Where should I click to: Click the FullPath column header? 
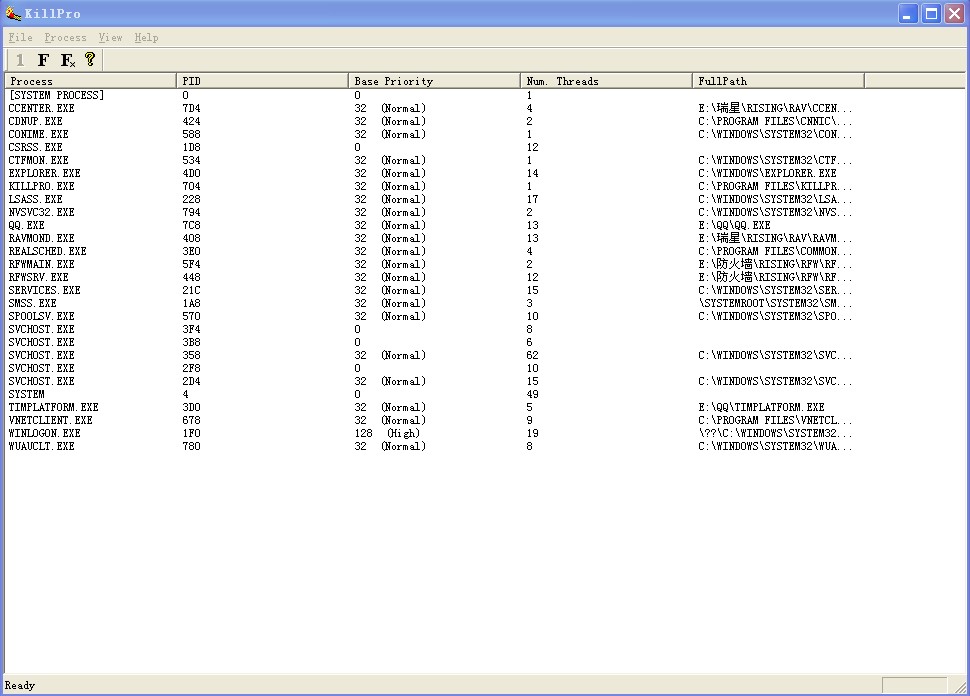[778, 81]
